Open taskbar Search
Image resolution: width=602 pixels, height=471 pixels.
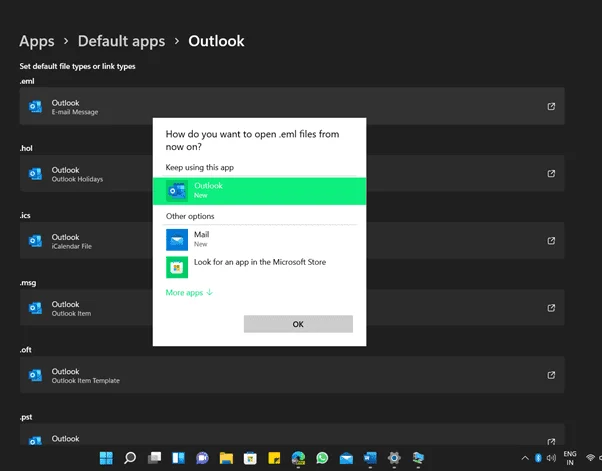[x=130, y=458]
